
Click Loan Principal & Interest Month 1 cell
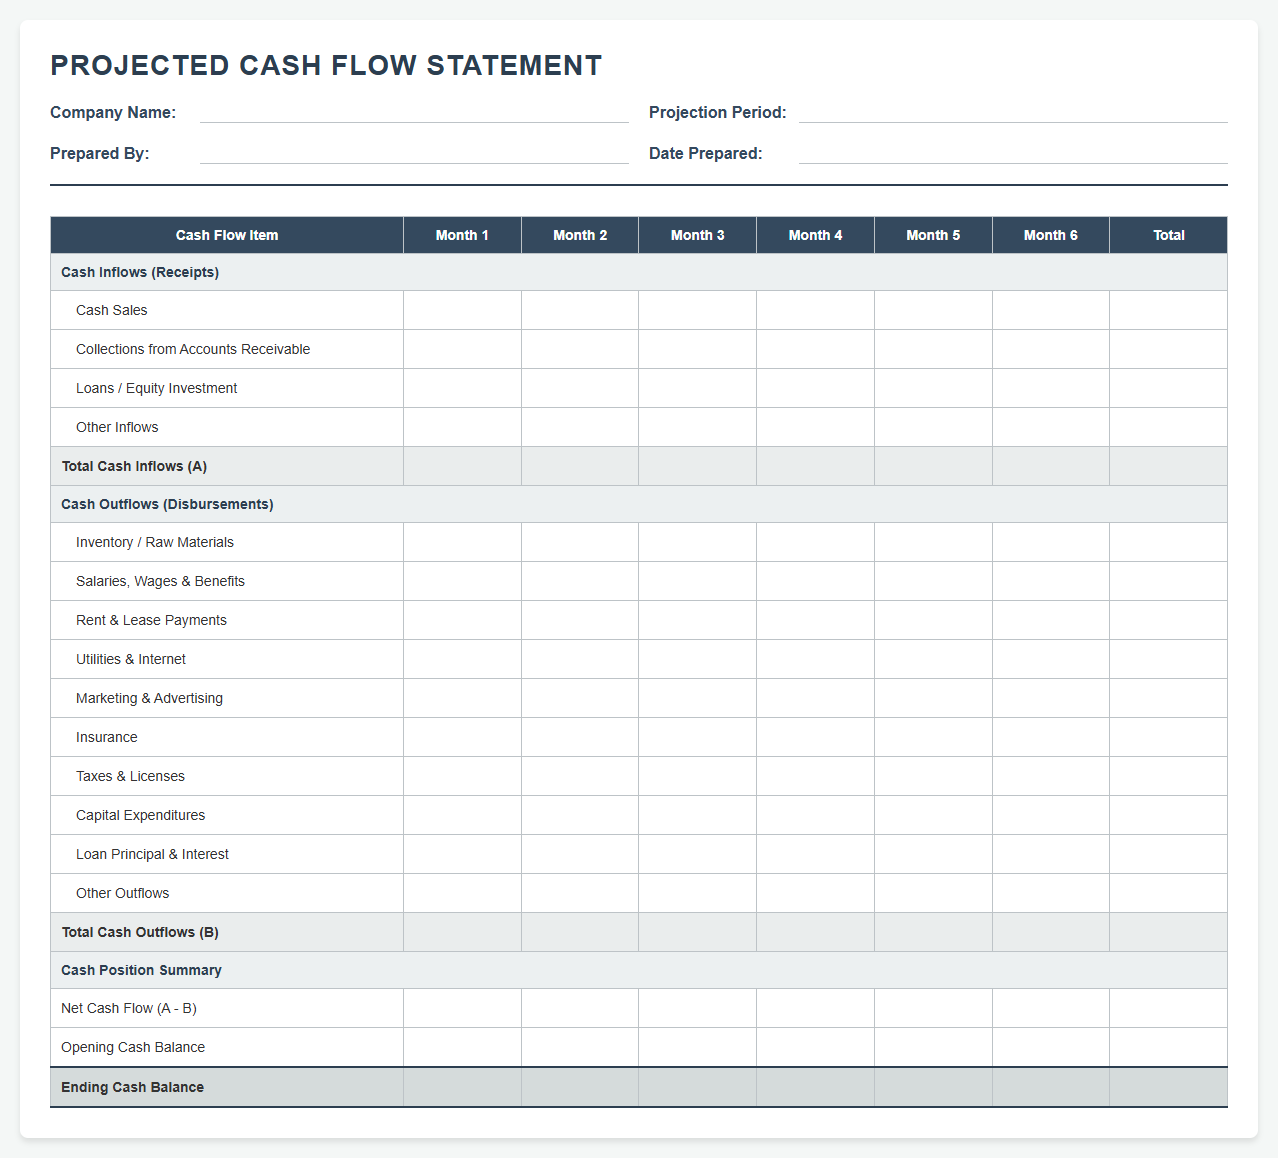click(462, 854)
